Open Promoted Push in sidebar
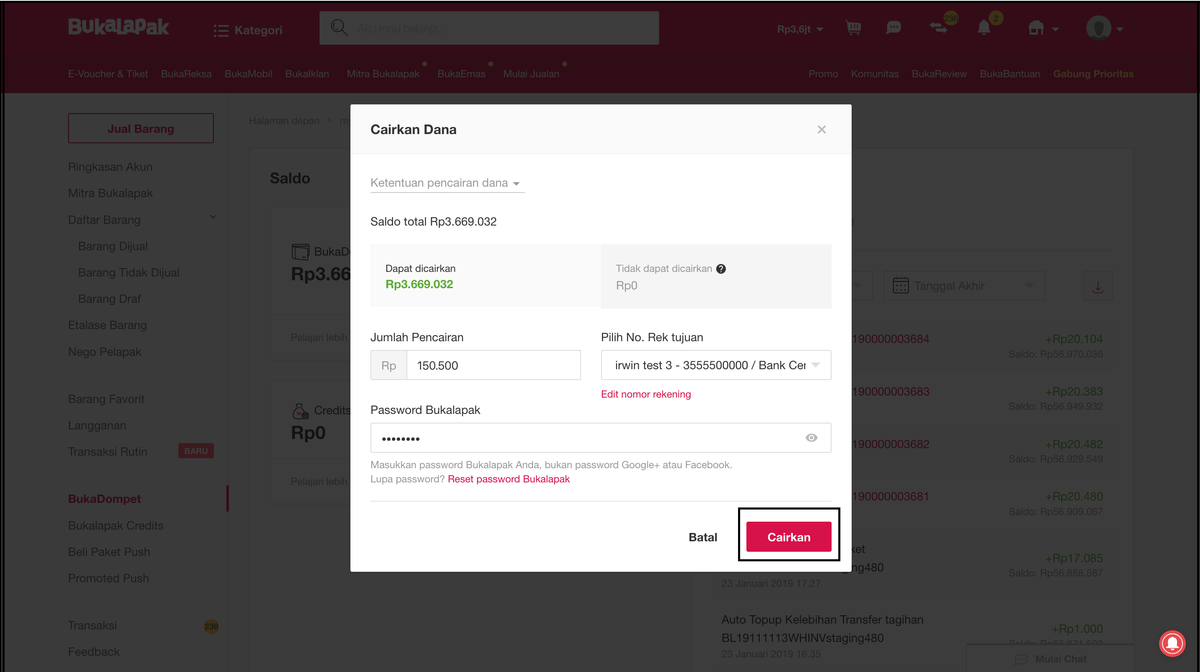Image resolution: width=1200 pixels, height=672 pixels. tap(108, 578)
